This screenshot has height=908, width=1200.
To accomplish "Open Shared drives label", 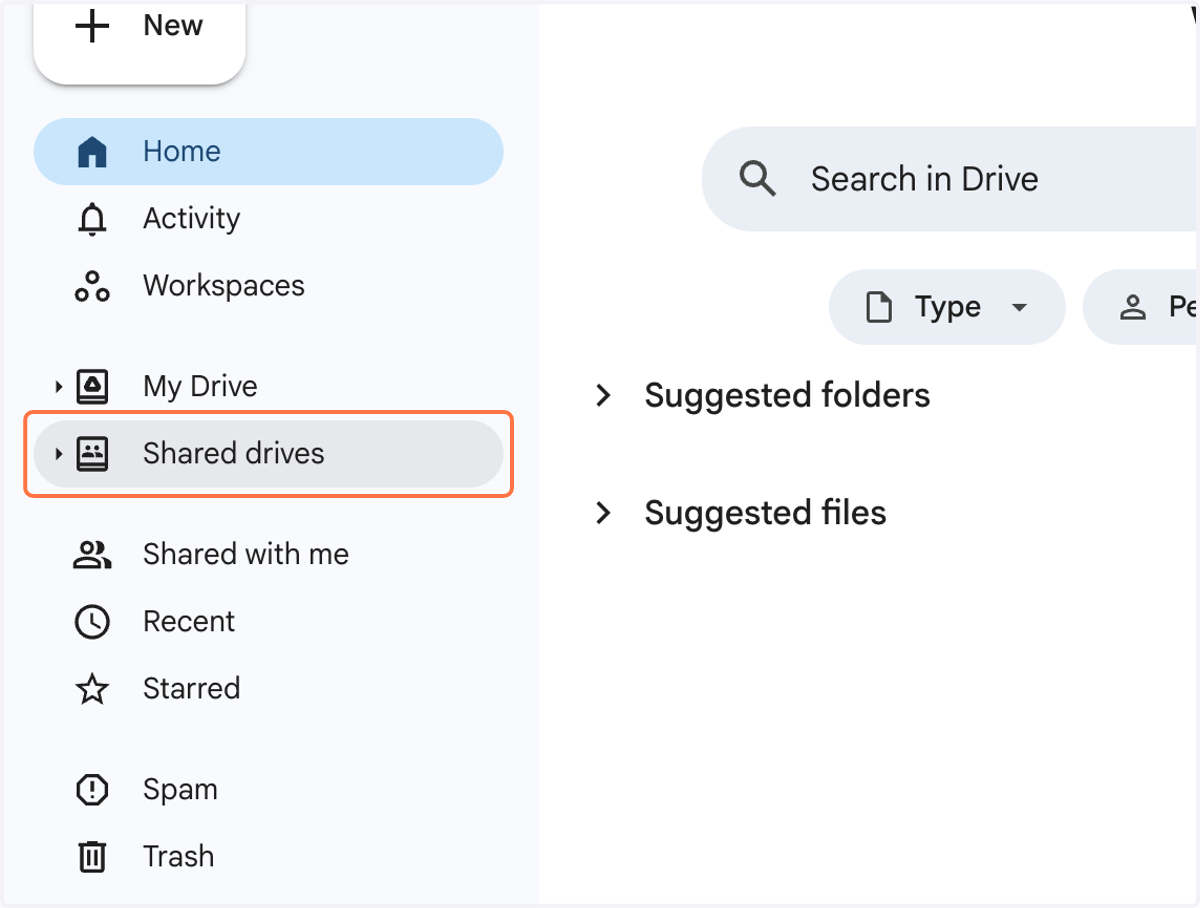I will 234,454.
